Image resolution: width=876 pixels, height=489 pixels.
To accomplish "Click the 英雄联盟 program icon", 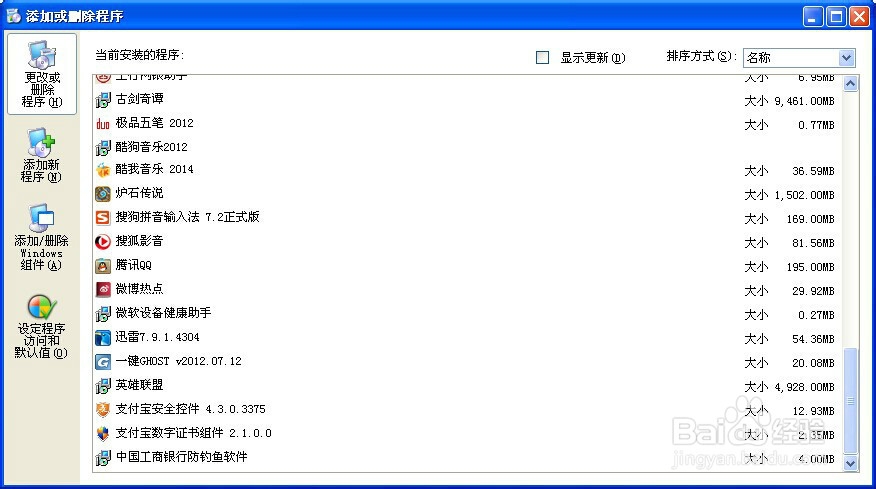I will pos(103,386).
